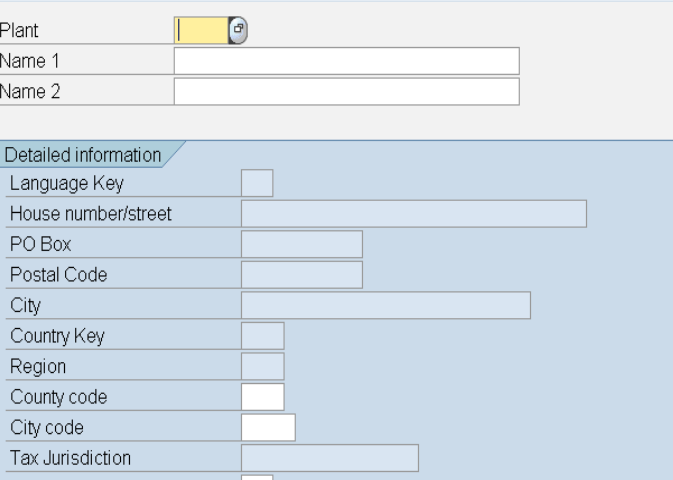
Task: Click the Plant input field
Action: pos(201,30)
